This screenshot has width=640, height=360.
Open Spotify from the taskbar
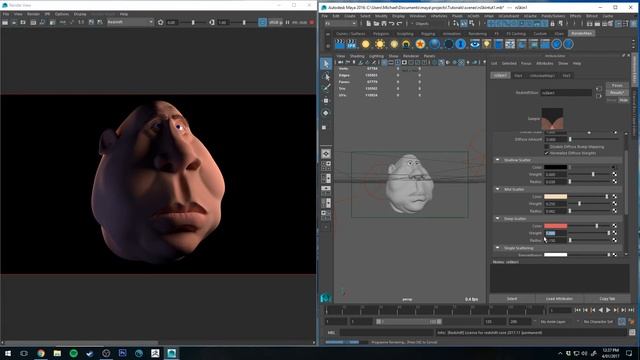(73, 353)
